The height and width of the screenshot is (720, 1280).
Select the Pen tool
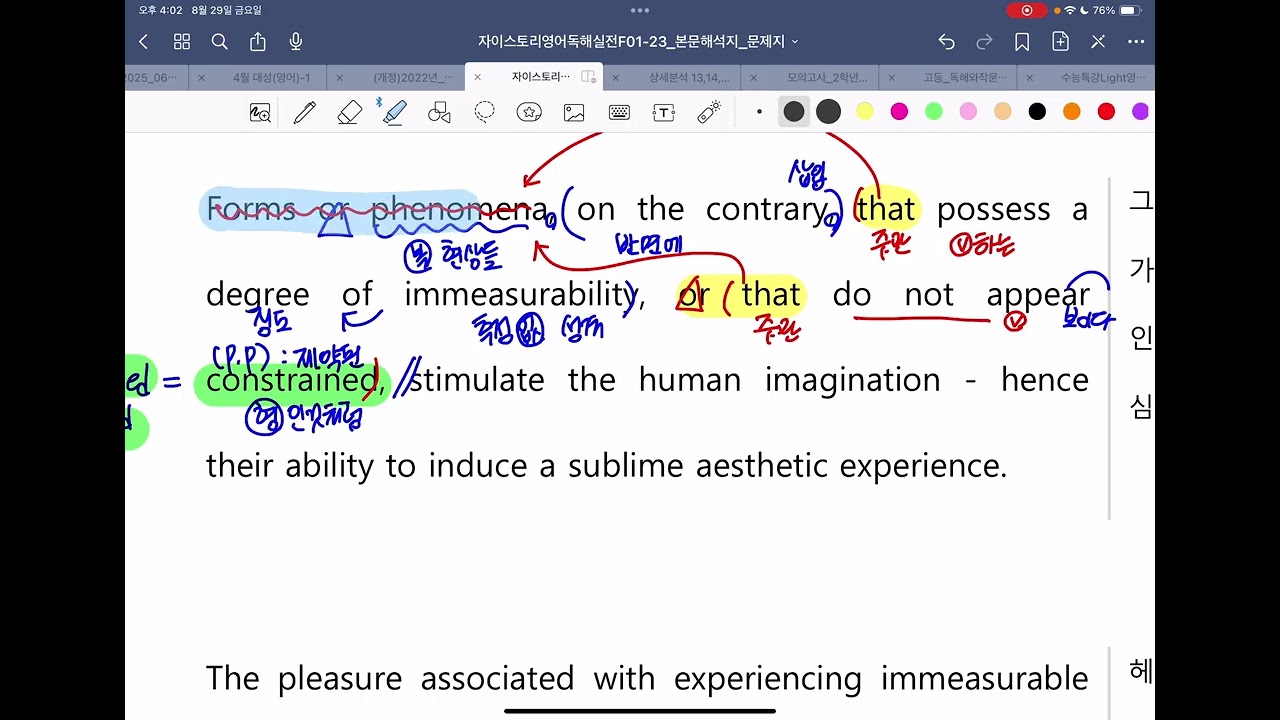(x=305, y=112)
